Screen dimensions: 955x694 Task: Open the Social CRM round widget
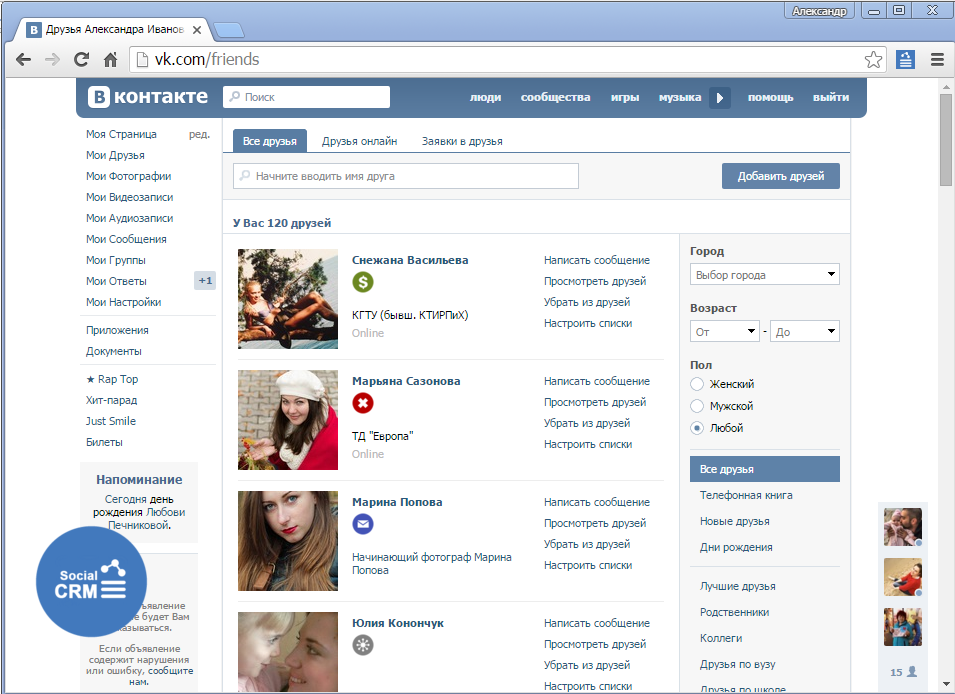point(91,582)
